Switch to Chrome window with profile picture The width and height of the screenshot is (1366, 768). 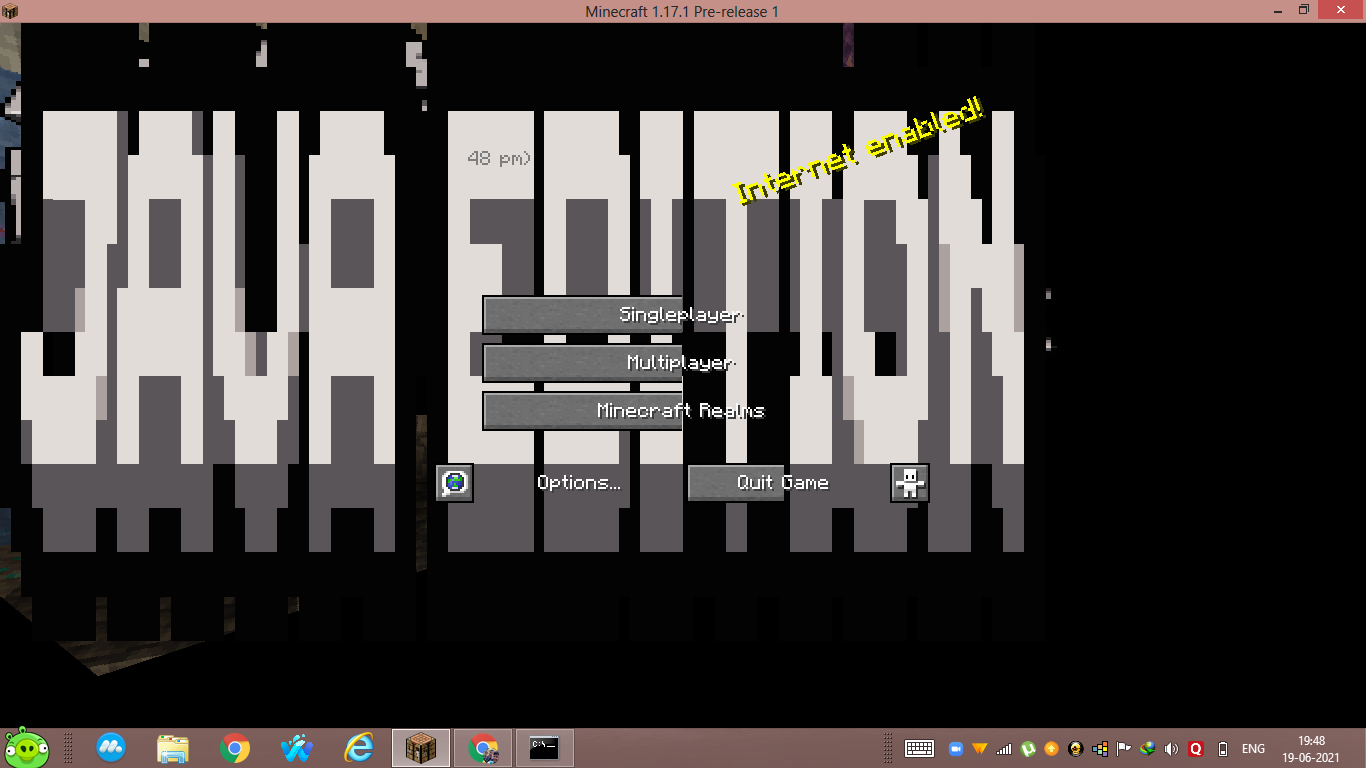[483, 747]
